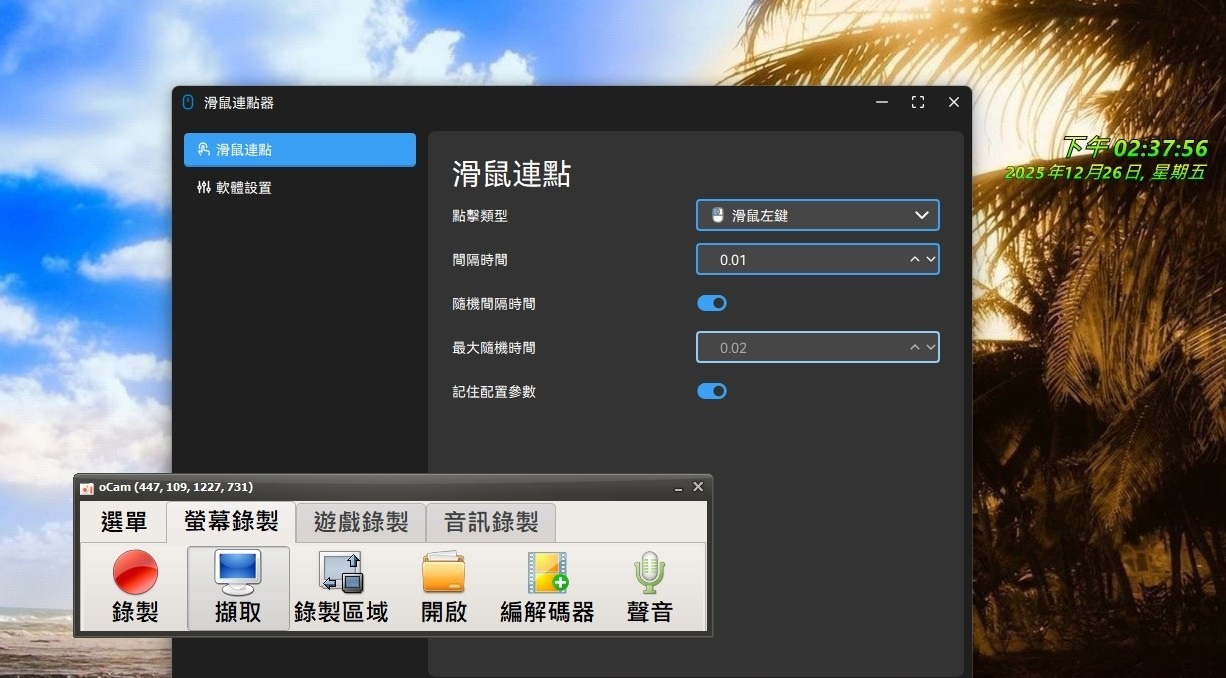Decrease 間隔時間 value with down arrow
The height and width of the screenshot is (678, 1226).
point(931,260)
